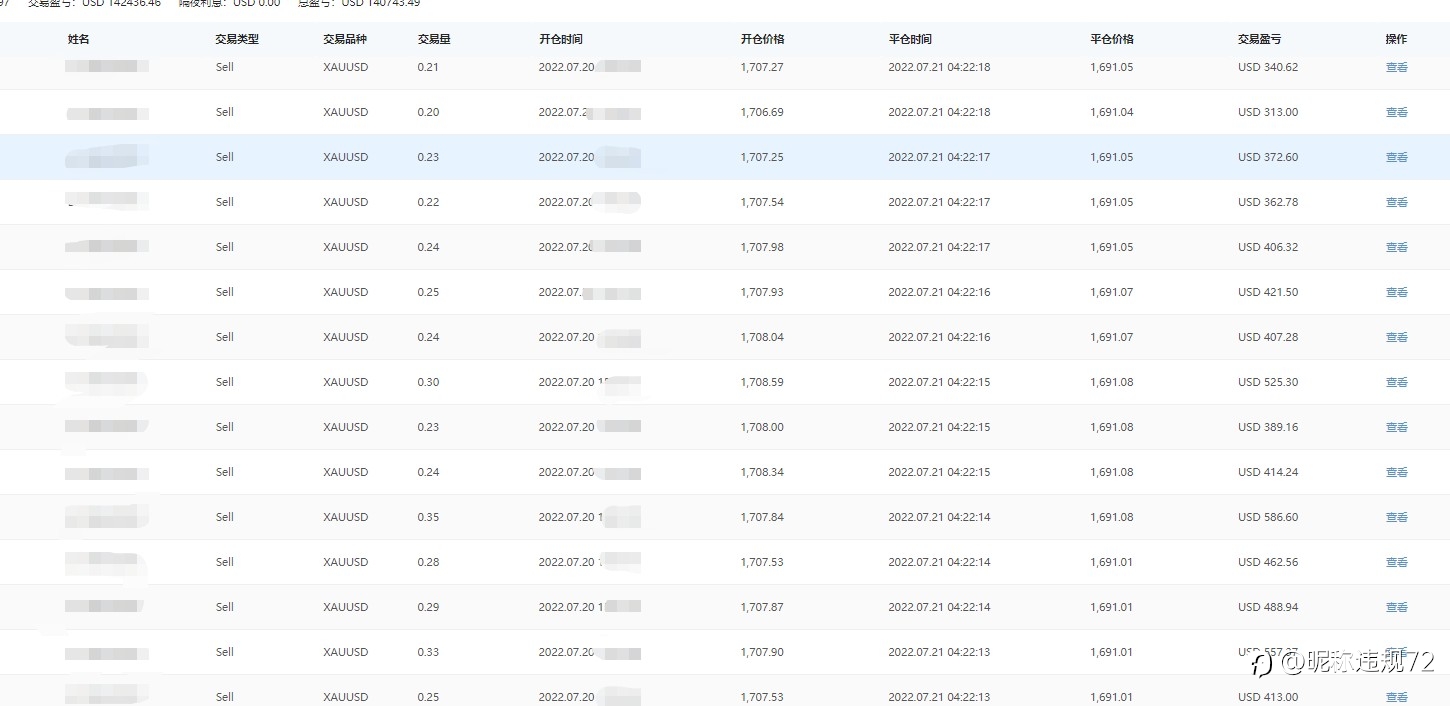Image resolution: width=1450 pixels, height=706 pixels.
Task: Click the USD 525.30 profit cell
Action: [x=1268, y=382]
